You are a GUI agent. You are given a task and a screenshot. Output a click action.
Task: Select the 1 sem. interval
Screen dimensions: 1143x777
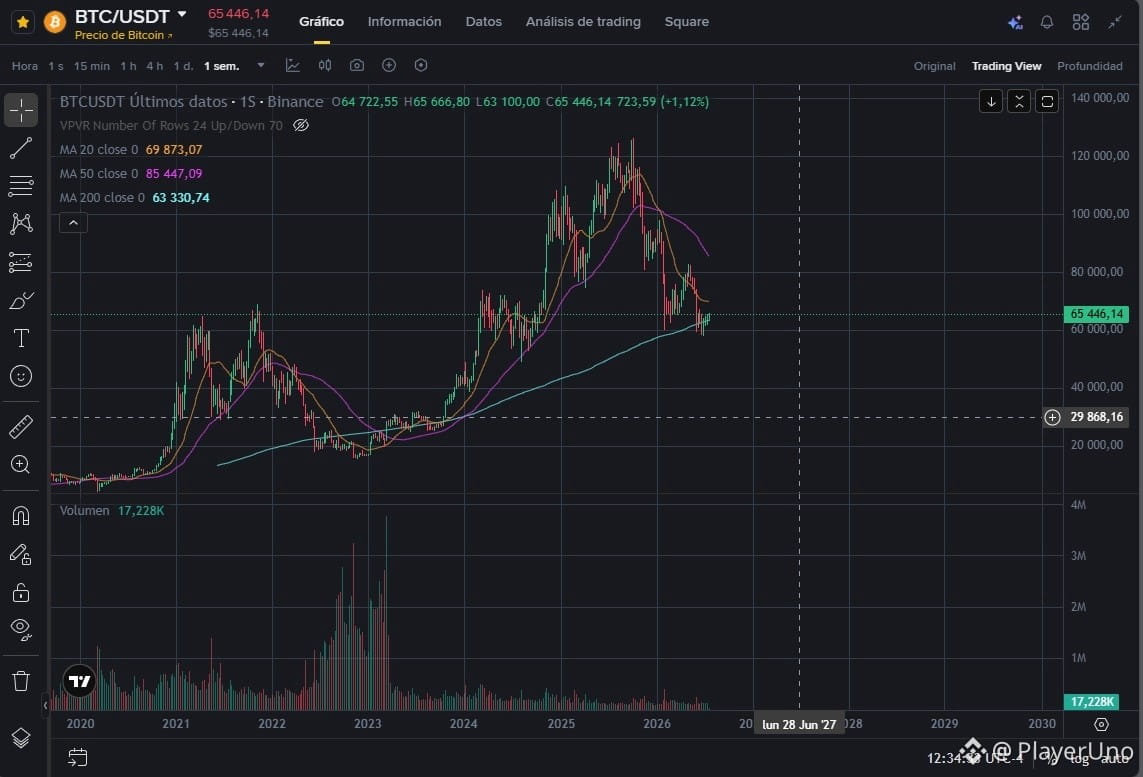coord(222,66)
